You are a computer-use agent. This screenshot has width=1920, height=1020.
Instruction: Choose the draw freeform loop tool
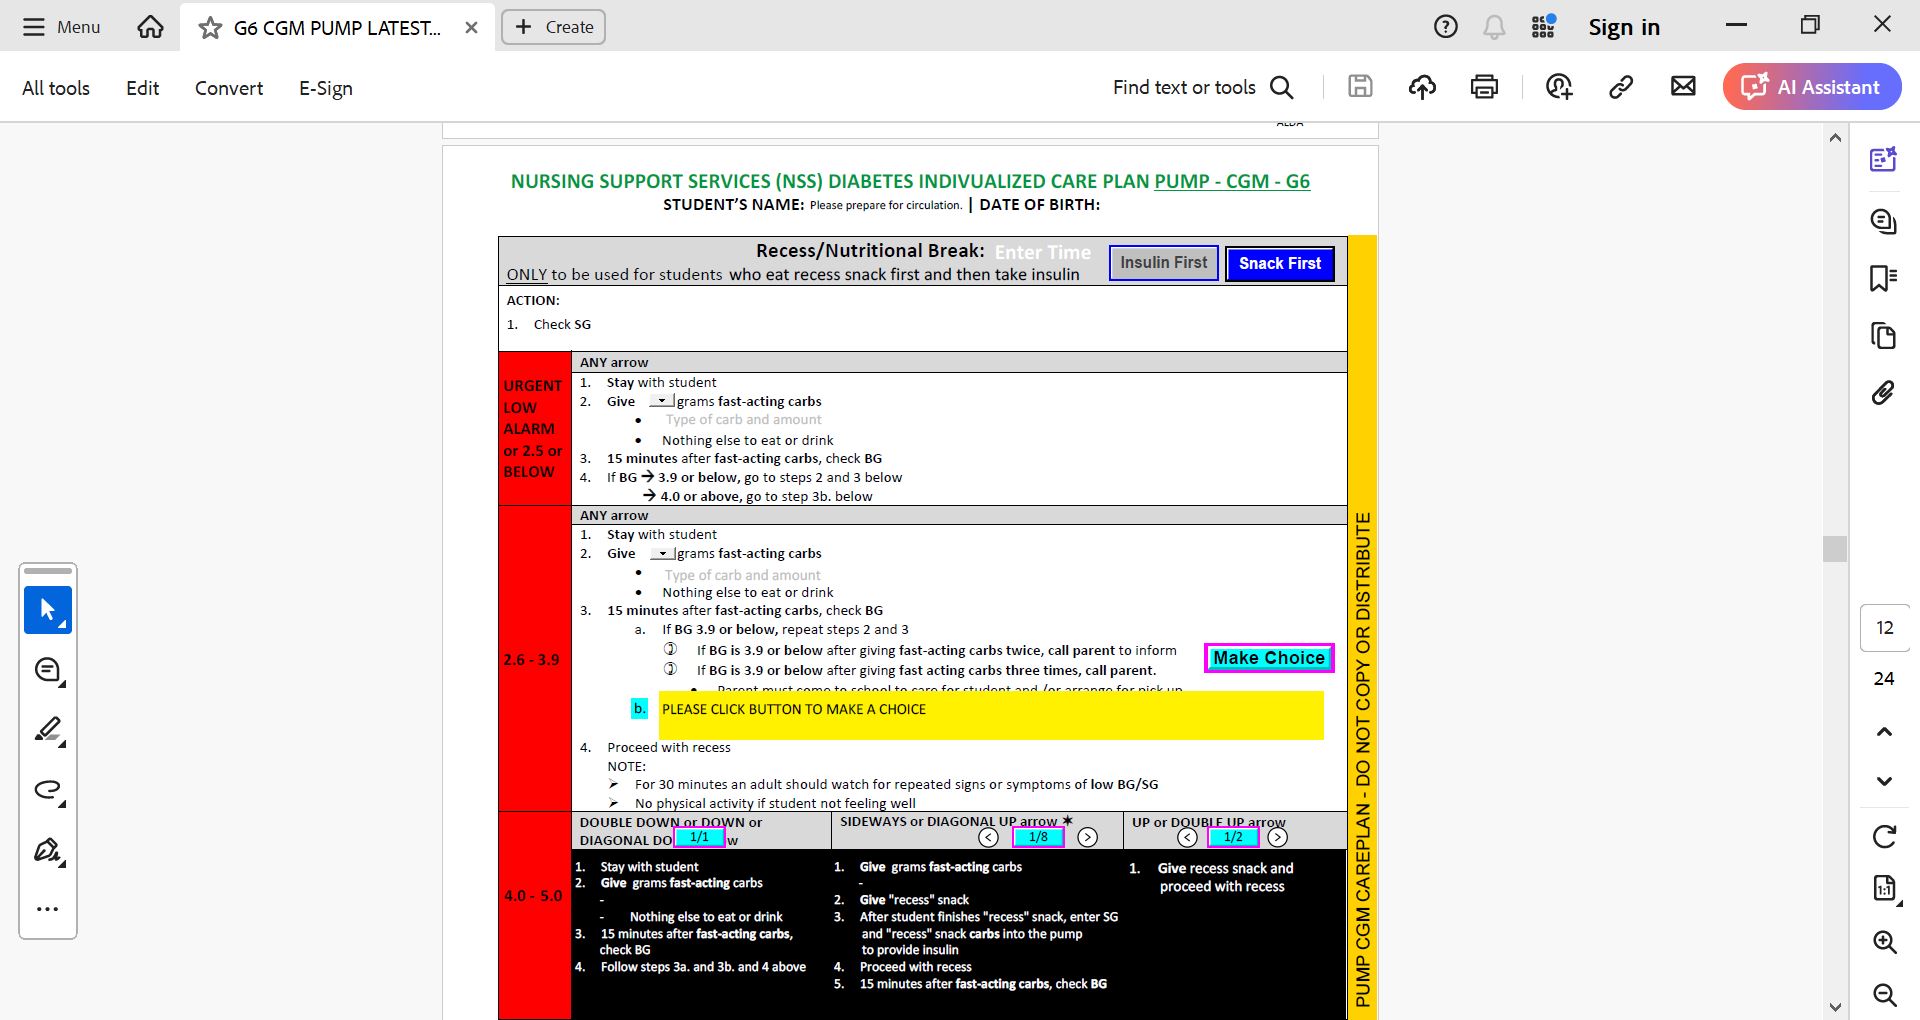[48, 790]
